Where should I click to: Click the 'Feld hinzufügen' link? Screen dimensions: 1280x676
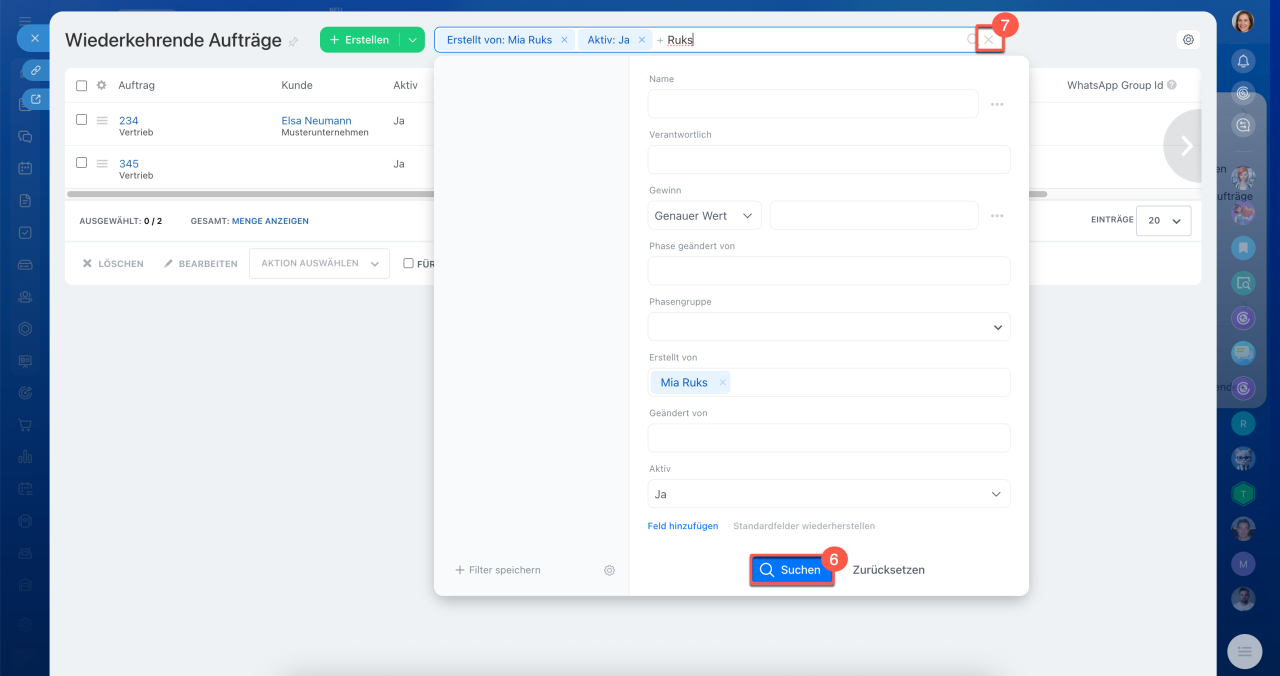(x=683, y=526)
